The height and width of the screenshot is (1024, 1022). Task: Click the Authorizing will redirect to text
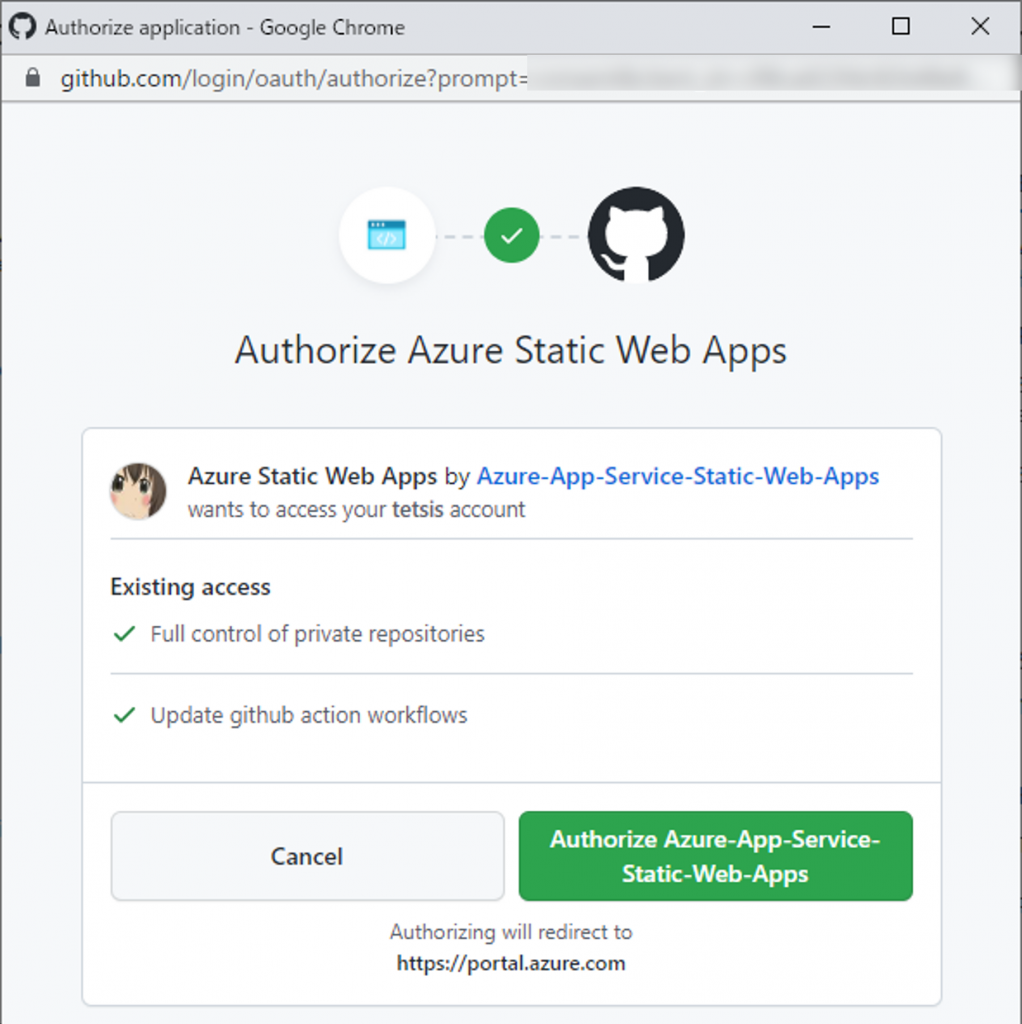(511, 931)
